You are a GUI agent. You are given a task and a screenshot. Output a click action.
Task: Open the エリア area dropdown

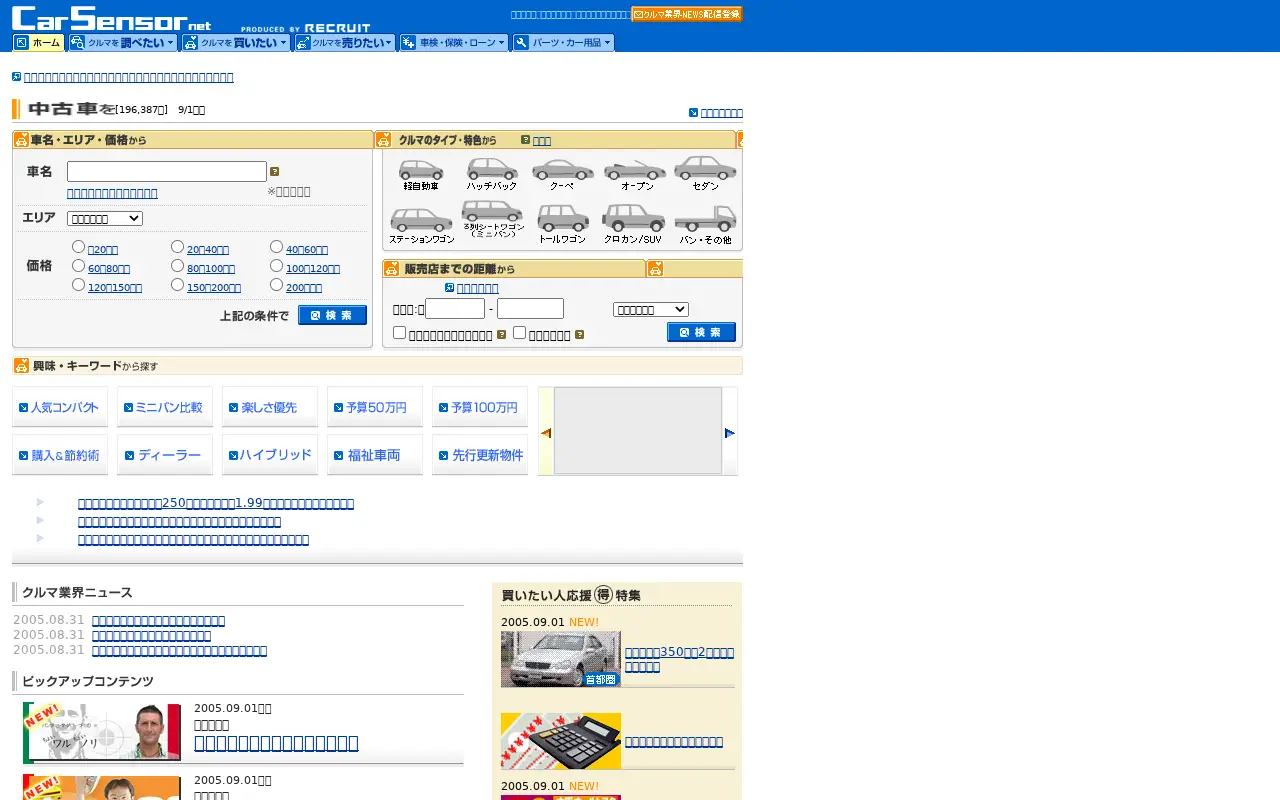pyautogui.click(x=105, y=218)
